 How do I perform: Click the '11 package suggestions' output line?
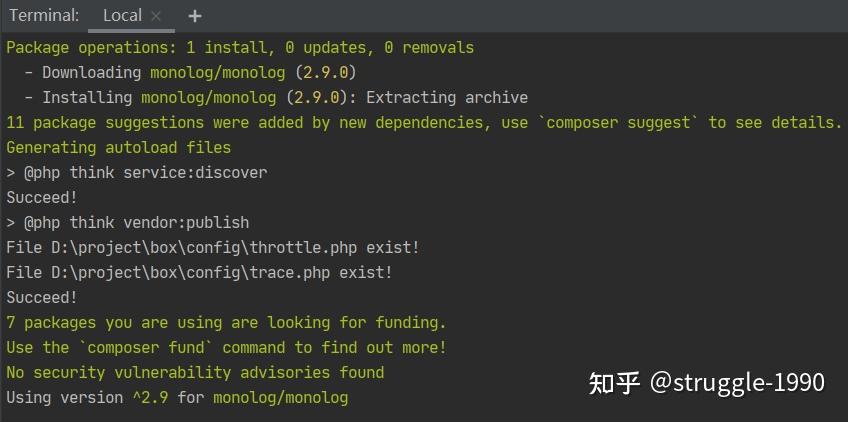coord(425,123)
